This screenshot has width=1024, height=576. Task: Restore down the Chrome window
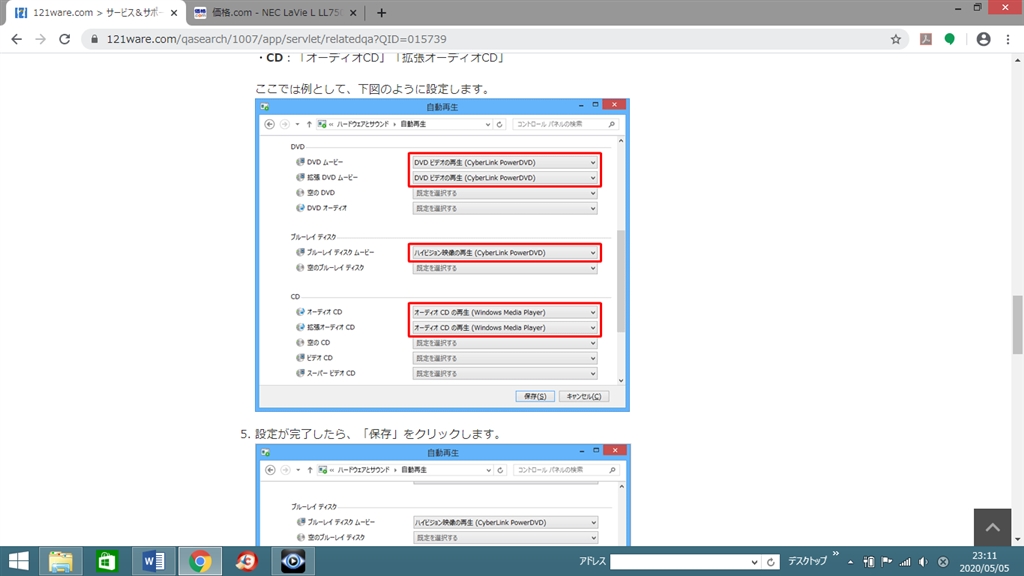[977, 8]
